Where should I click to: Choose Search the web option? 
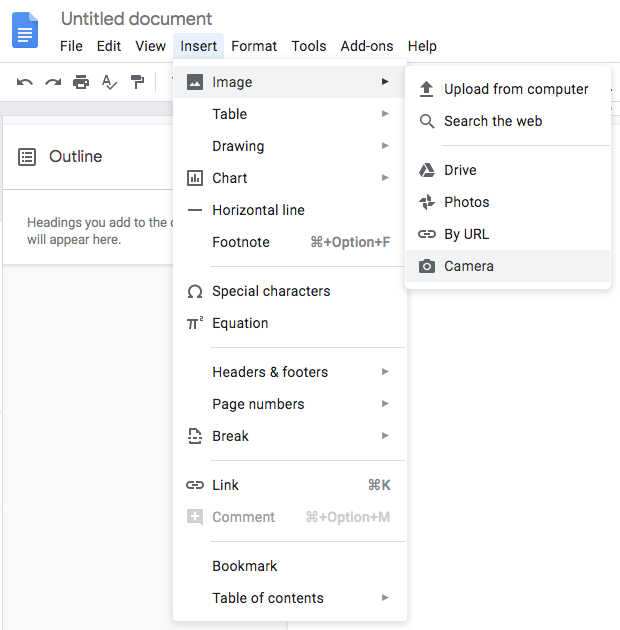click(x=508, y=121)
